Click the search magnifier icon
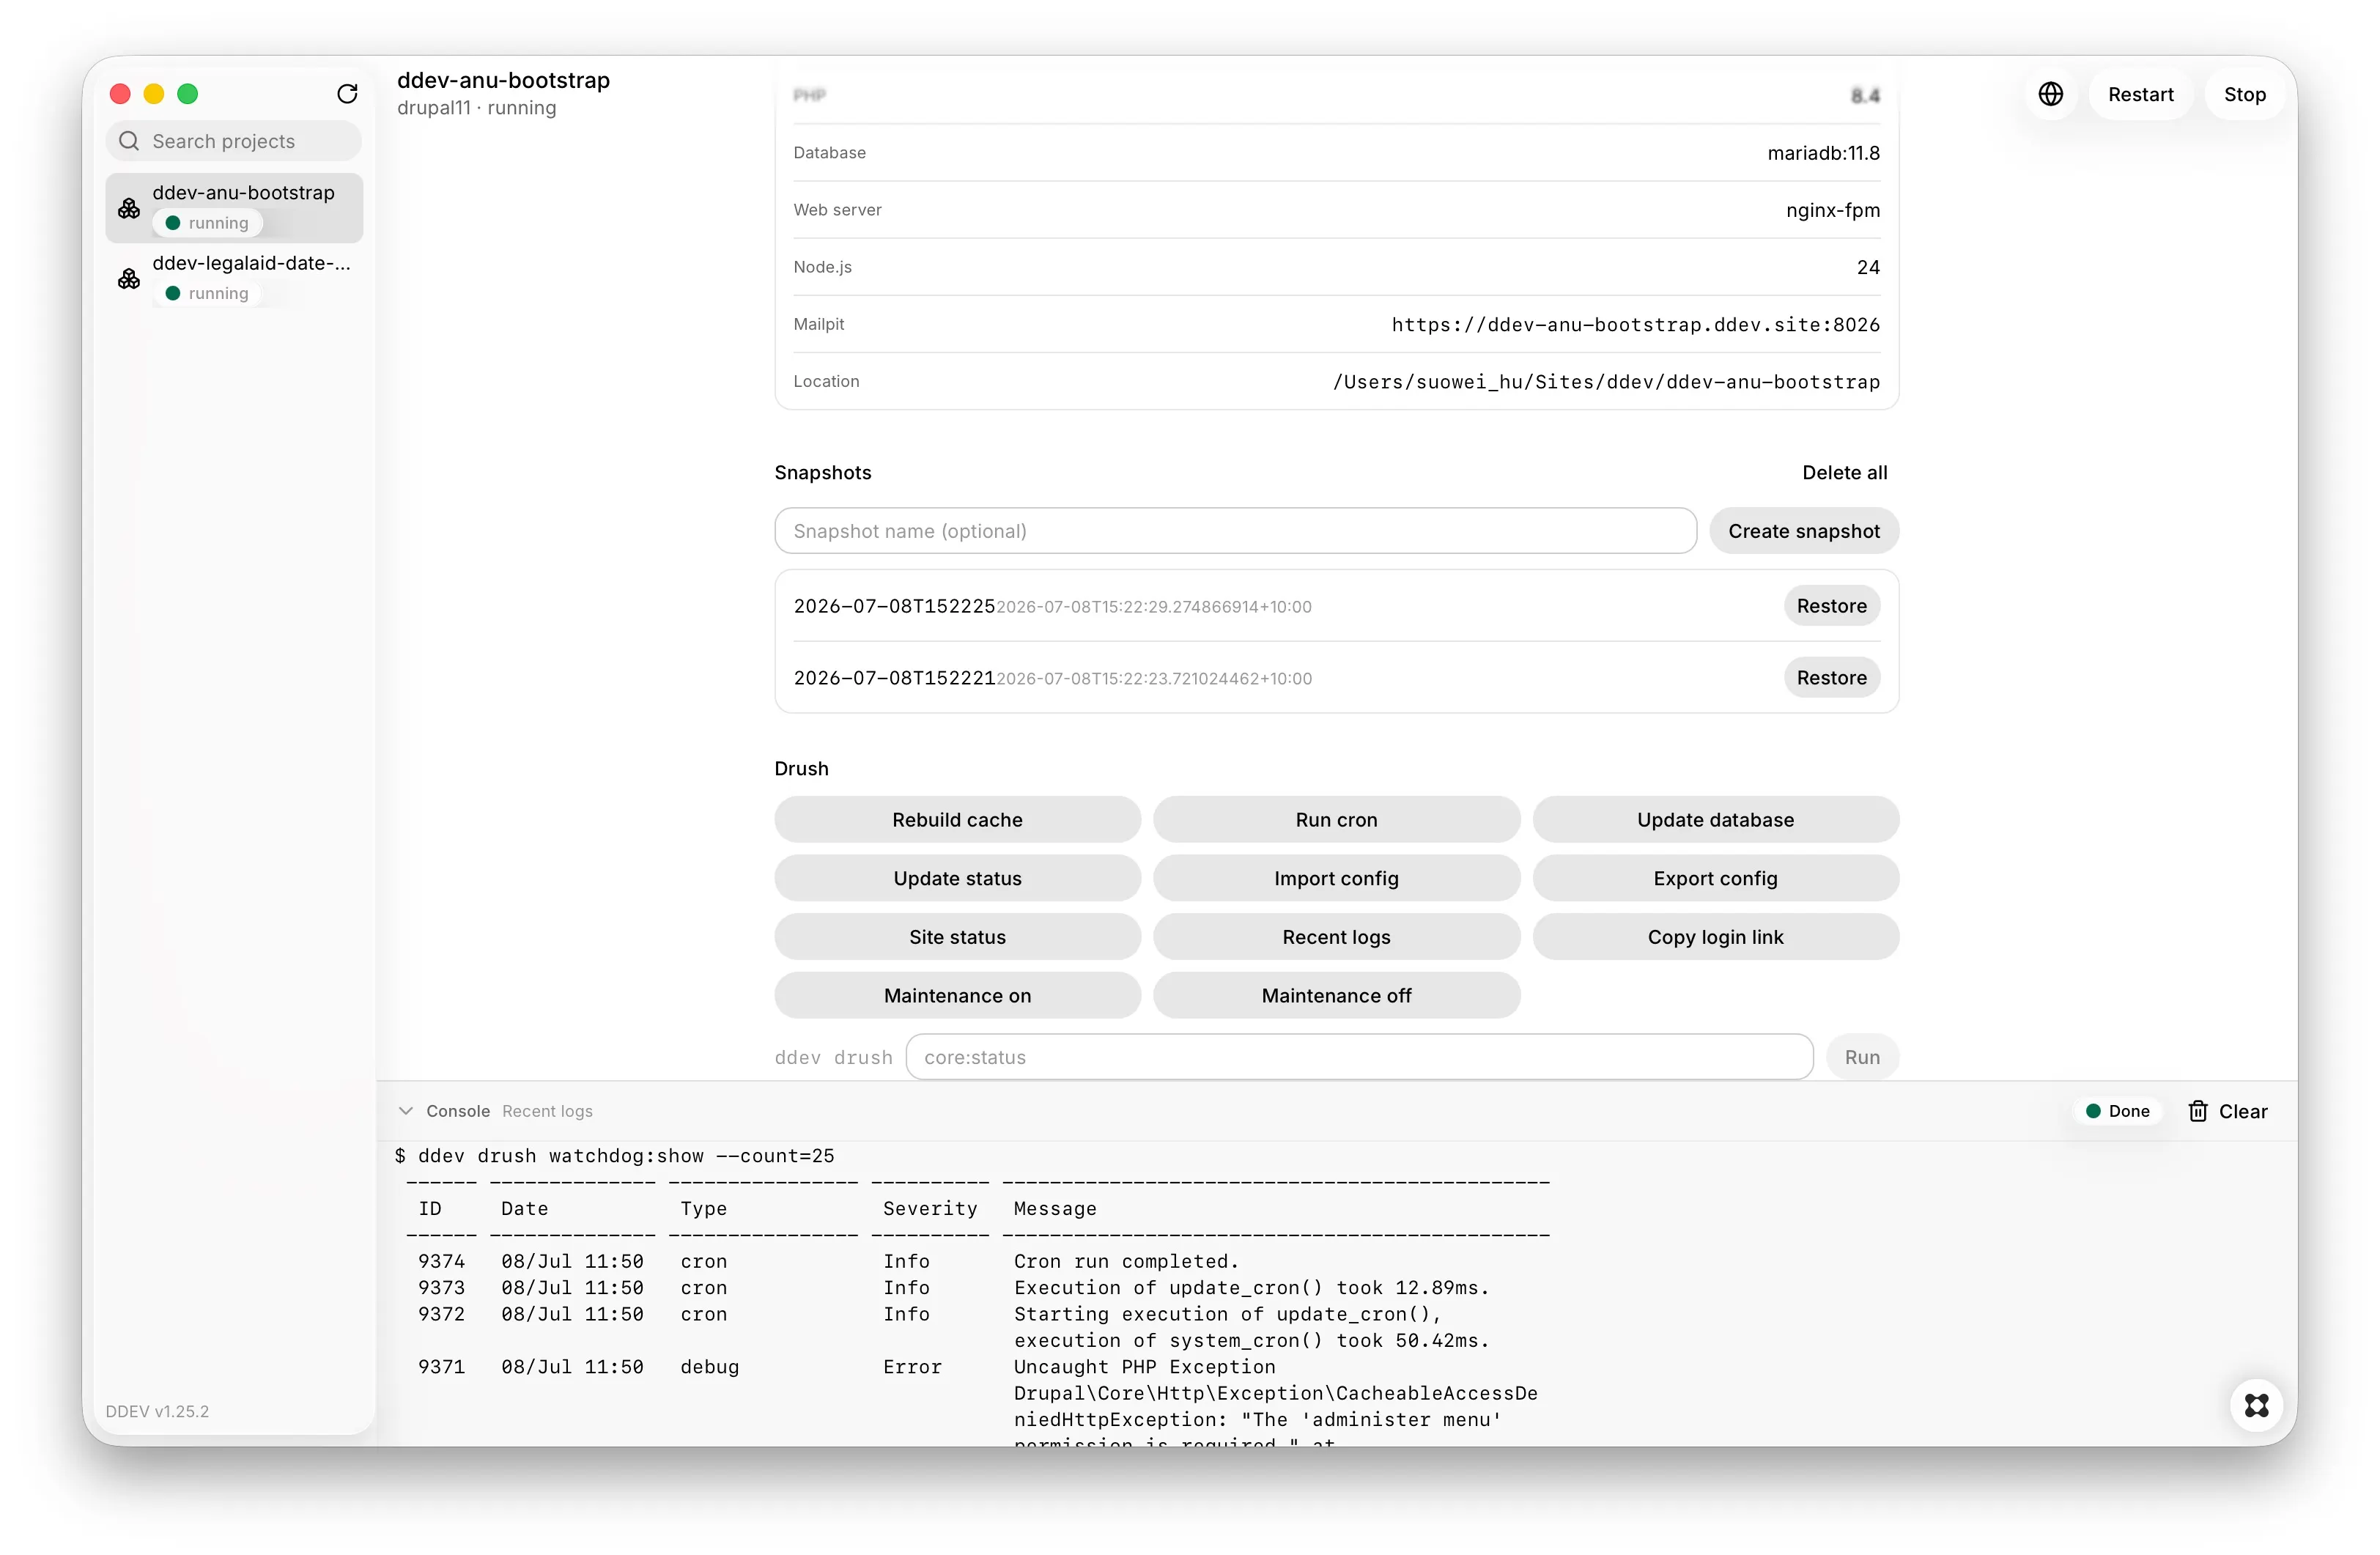The width and height of the screenshot is (2380, 1555). point(129,141)
